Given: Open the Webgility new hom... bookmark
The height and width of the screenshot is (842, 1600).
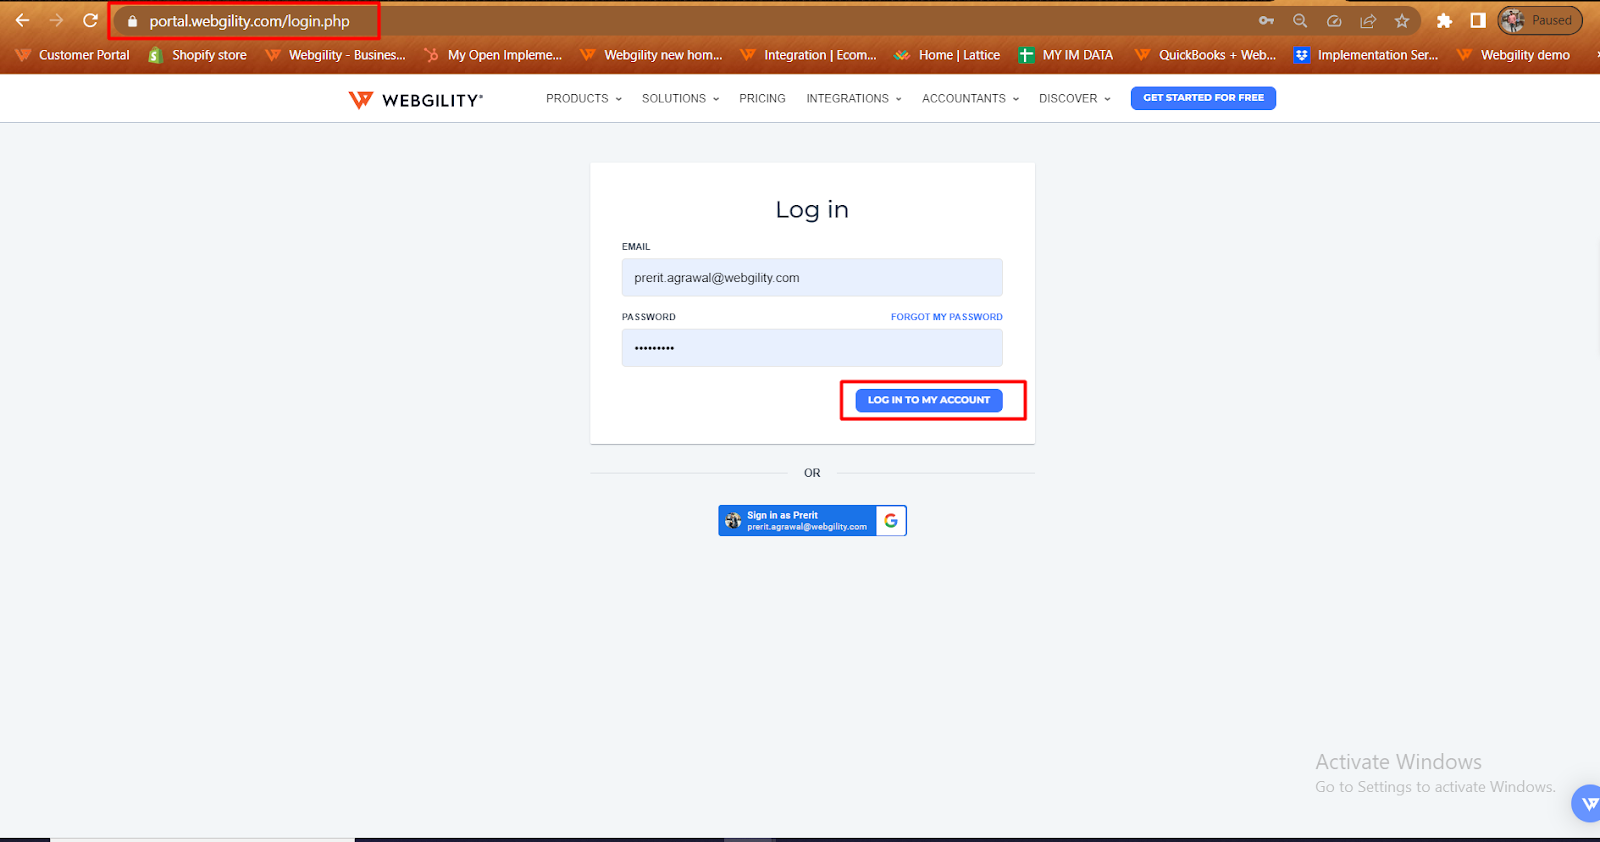Looking at the screenshot, I should click(651, 55).
